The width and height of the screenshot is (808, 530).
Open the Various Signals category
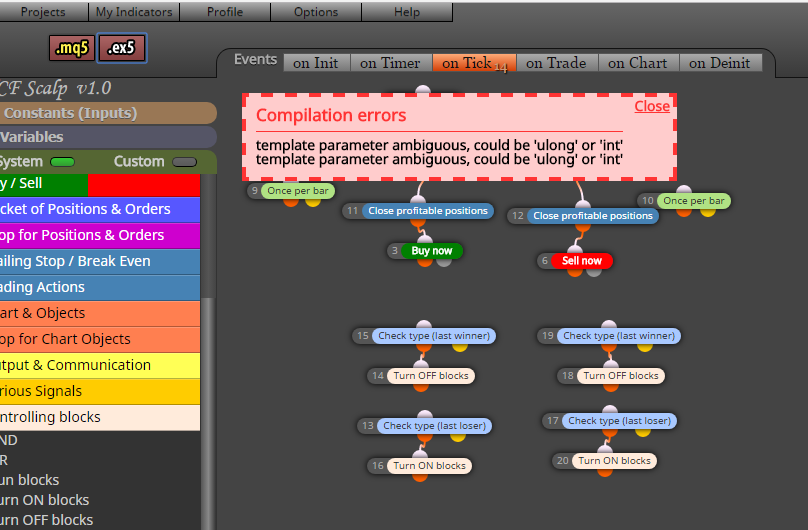click(x=99, y=391)
